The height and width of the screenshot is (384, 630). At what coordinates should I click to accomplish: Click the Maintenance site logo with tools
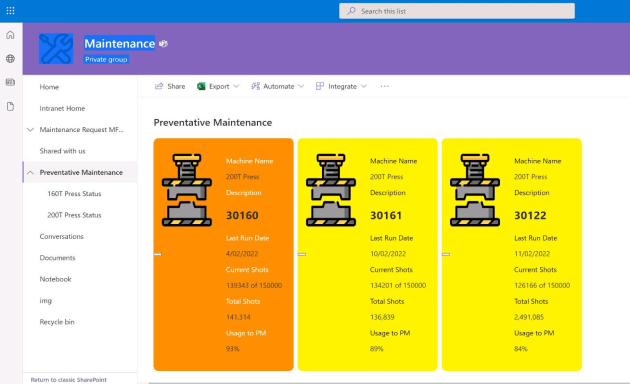point(56,49)
